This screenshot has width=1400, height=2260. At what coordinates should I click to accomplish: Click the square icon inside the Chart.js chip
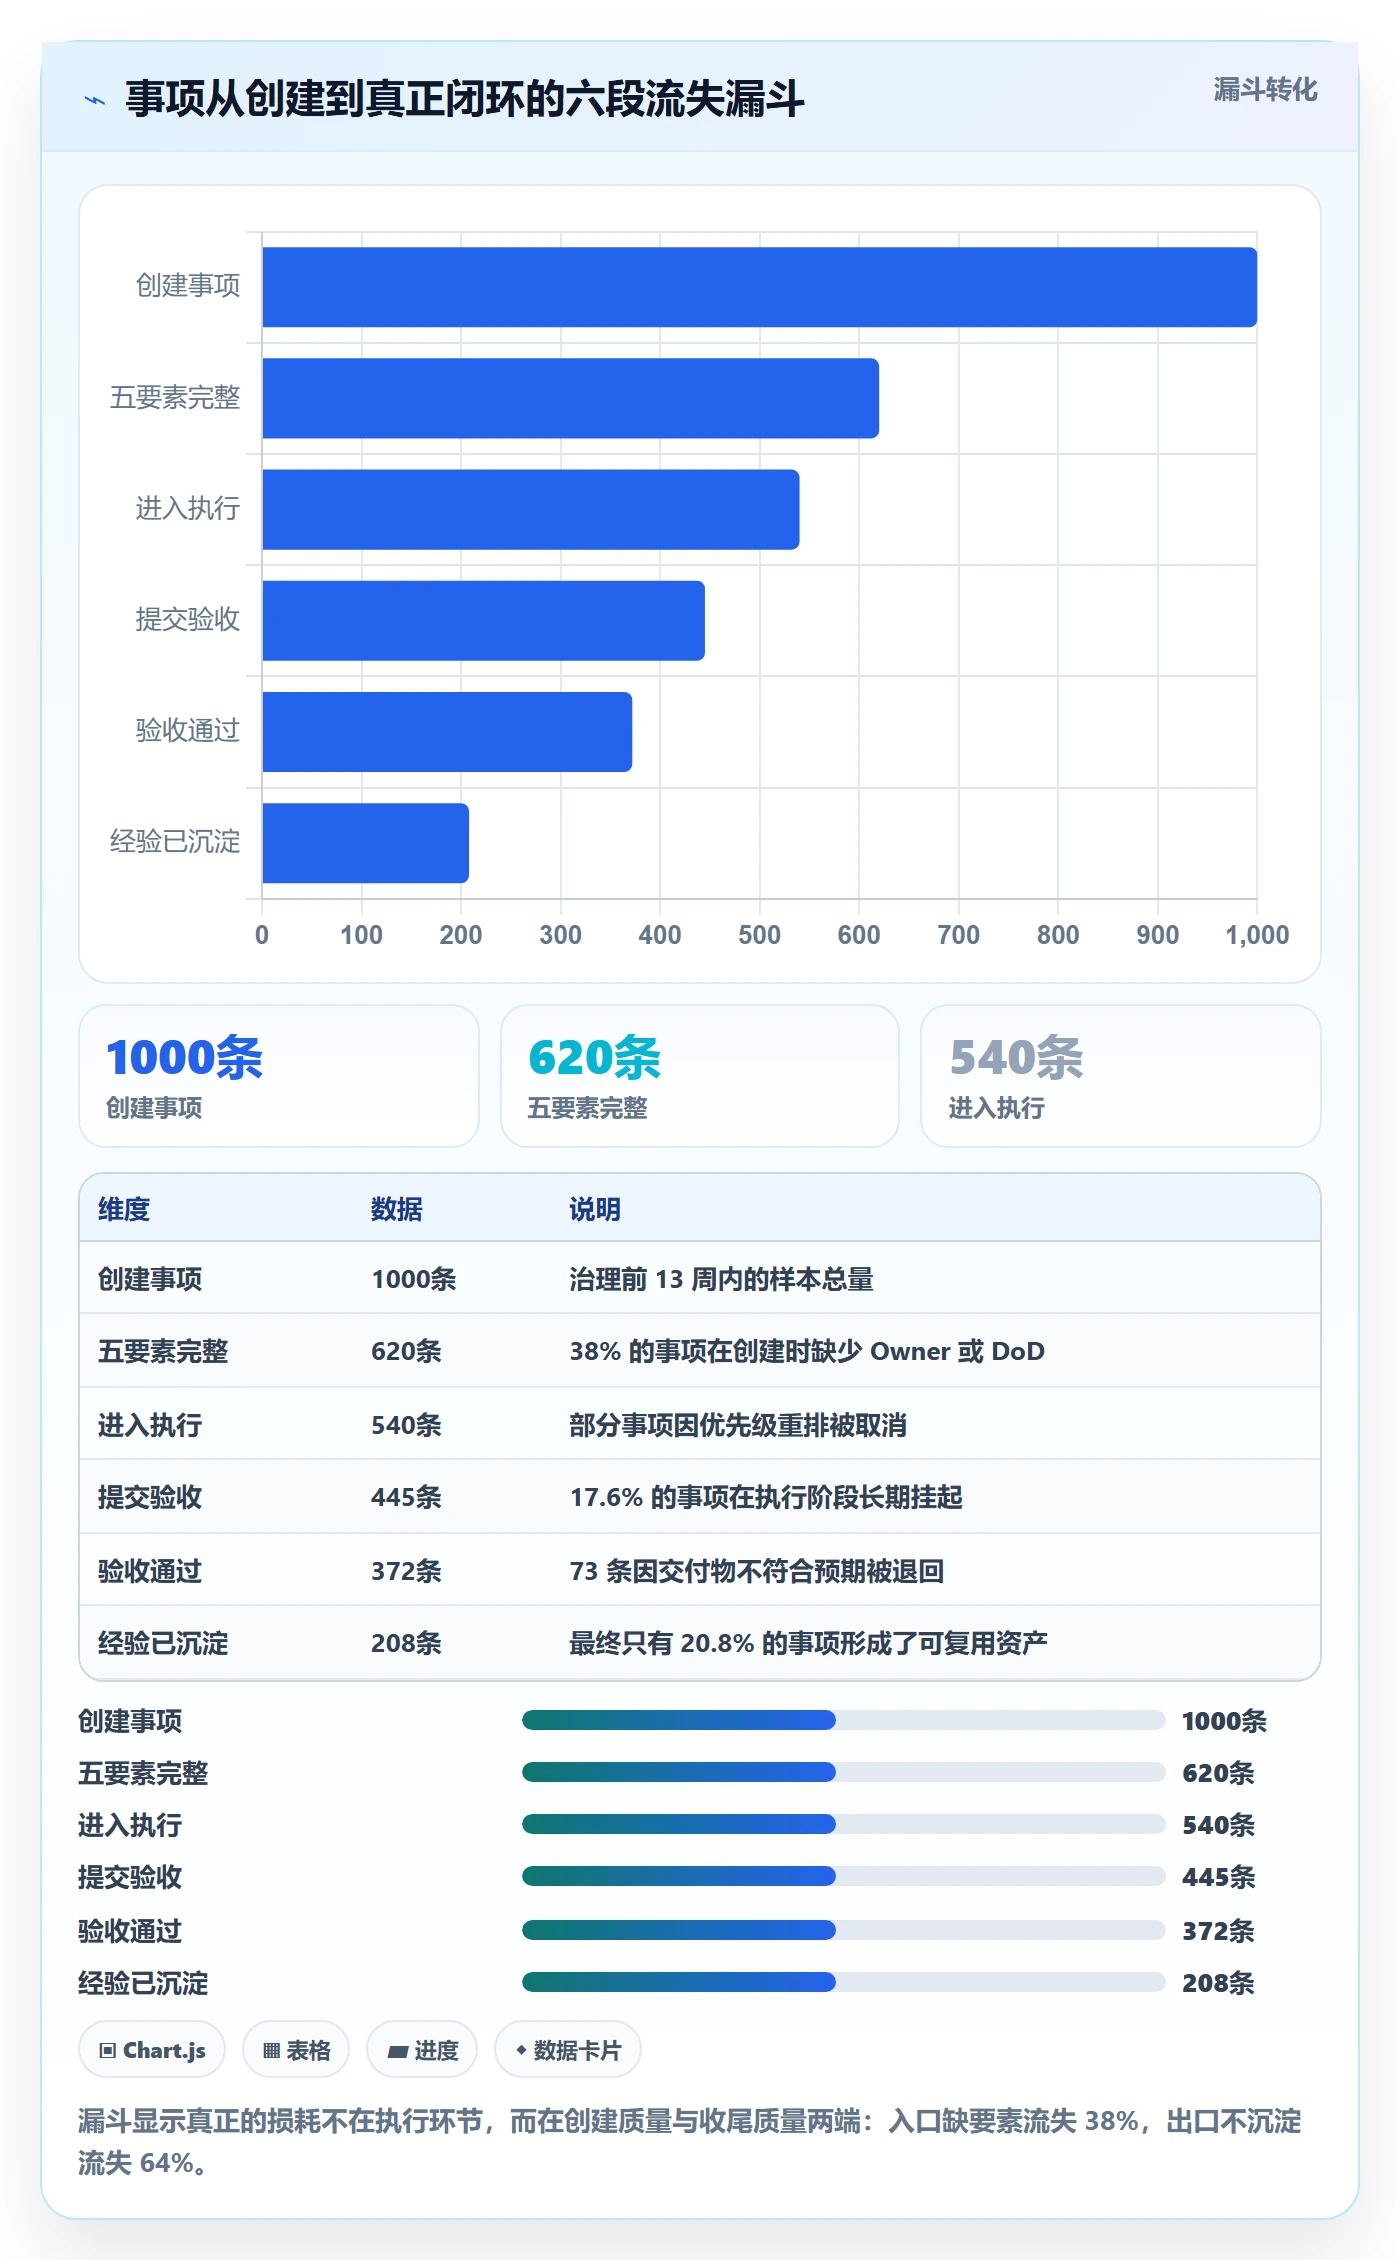tap(108, 2051)
